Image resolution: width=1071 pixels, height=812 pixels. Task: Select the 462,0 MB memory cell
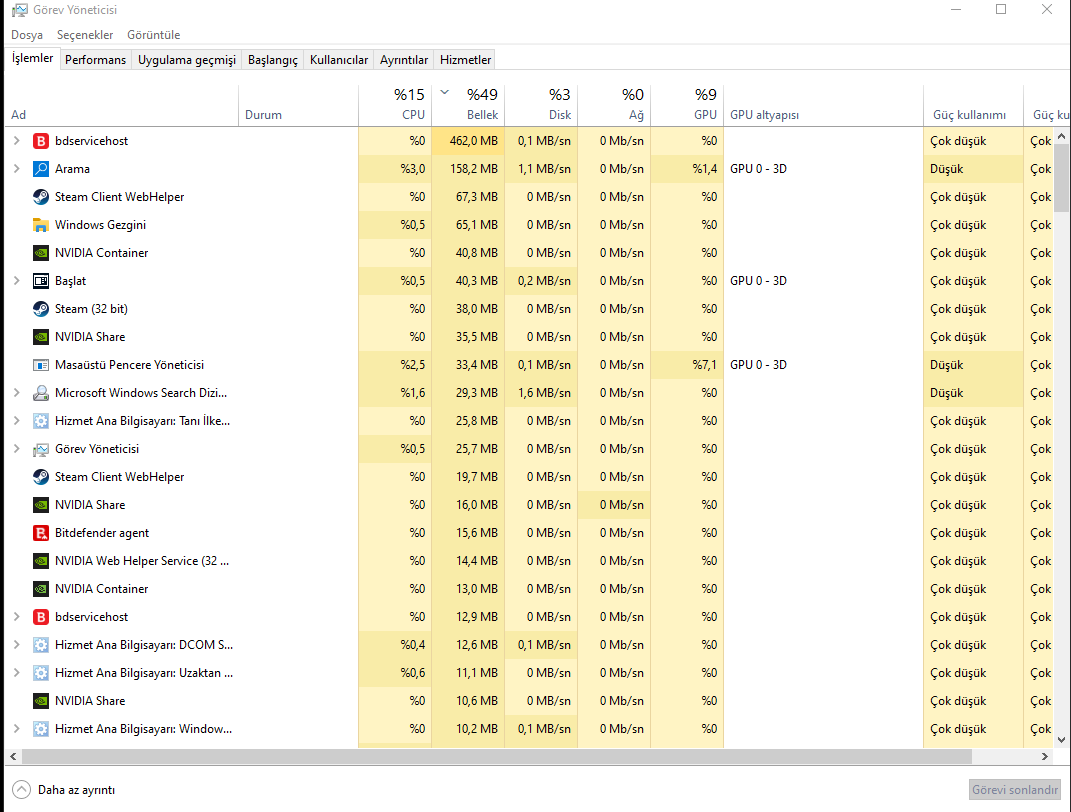click(468, 141)
